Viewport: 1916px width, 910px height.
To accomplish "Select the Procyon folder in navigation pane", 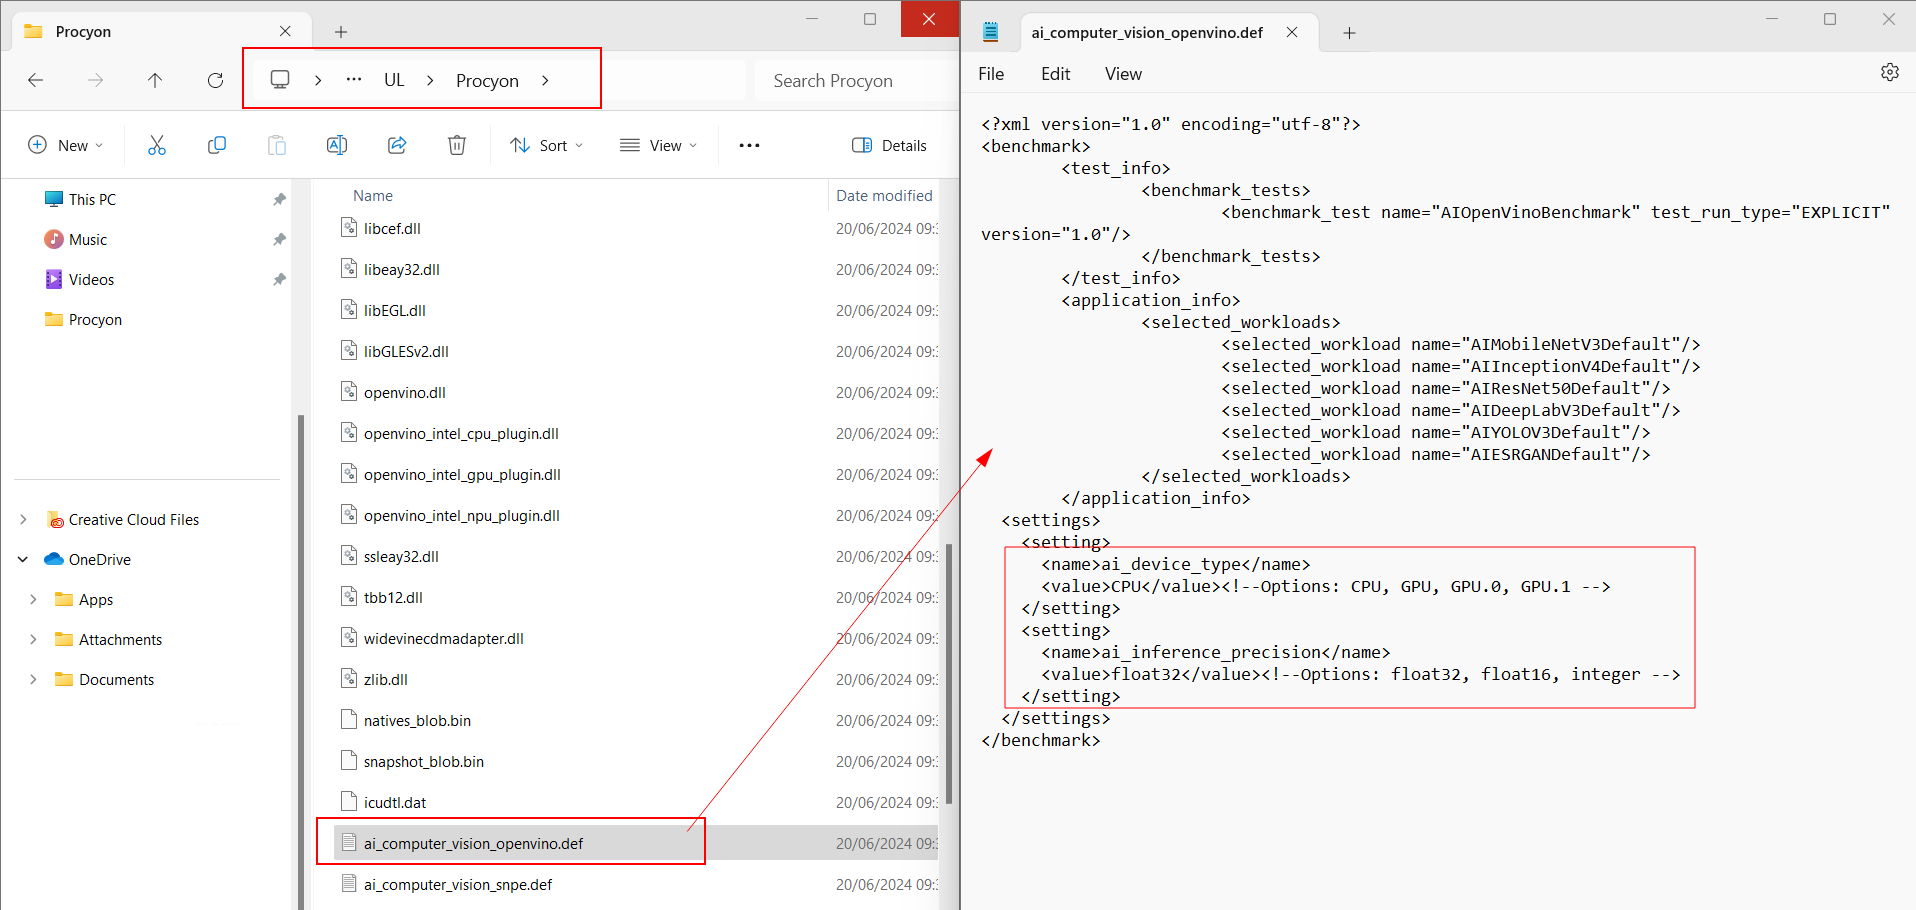I will click(x=95, y=319).
